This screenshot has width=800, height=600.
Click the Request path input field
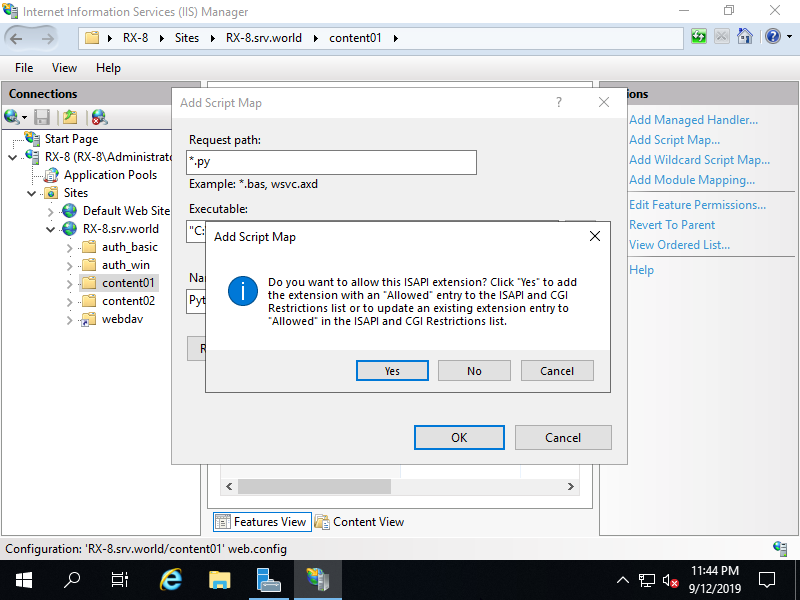coord(332,162)
